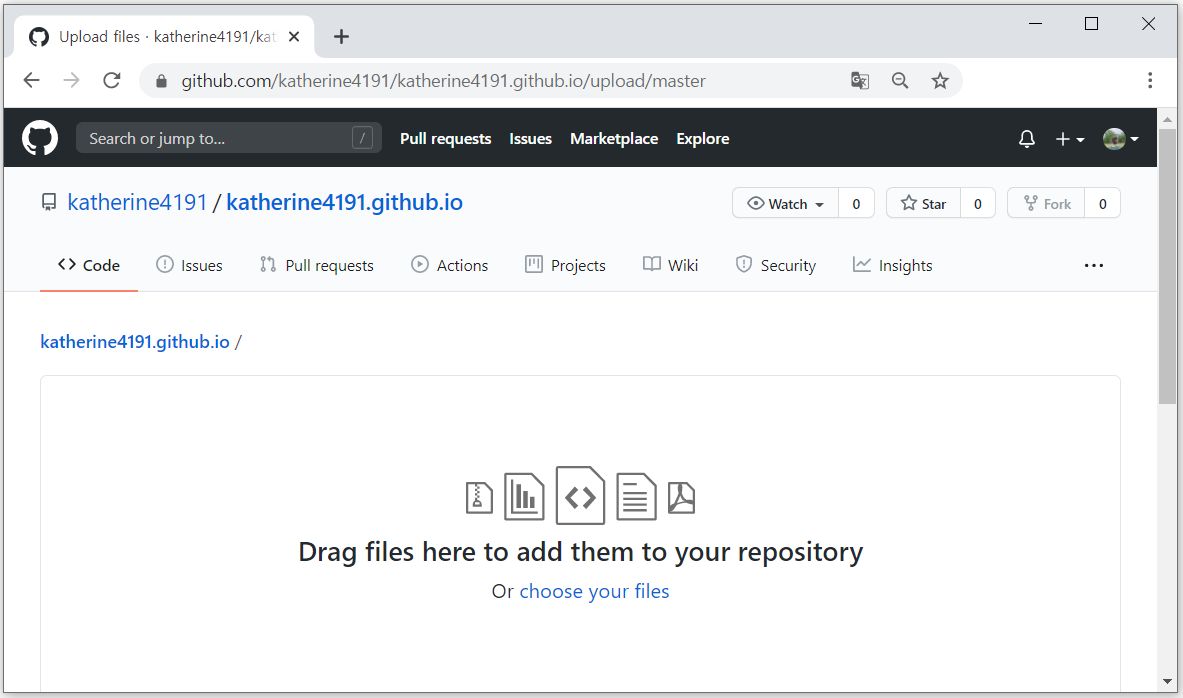Click the browser forward arrow

click(72, 81)
